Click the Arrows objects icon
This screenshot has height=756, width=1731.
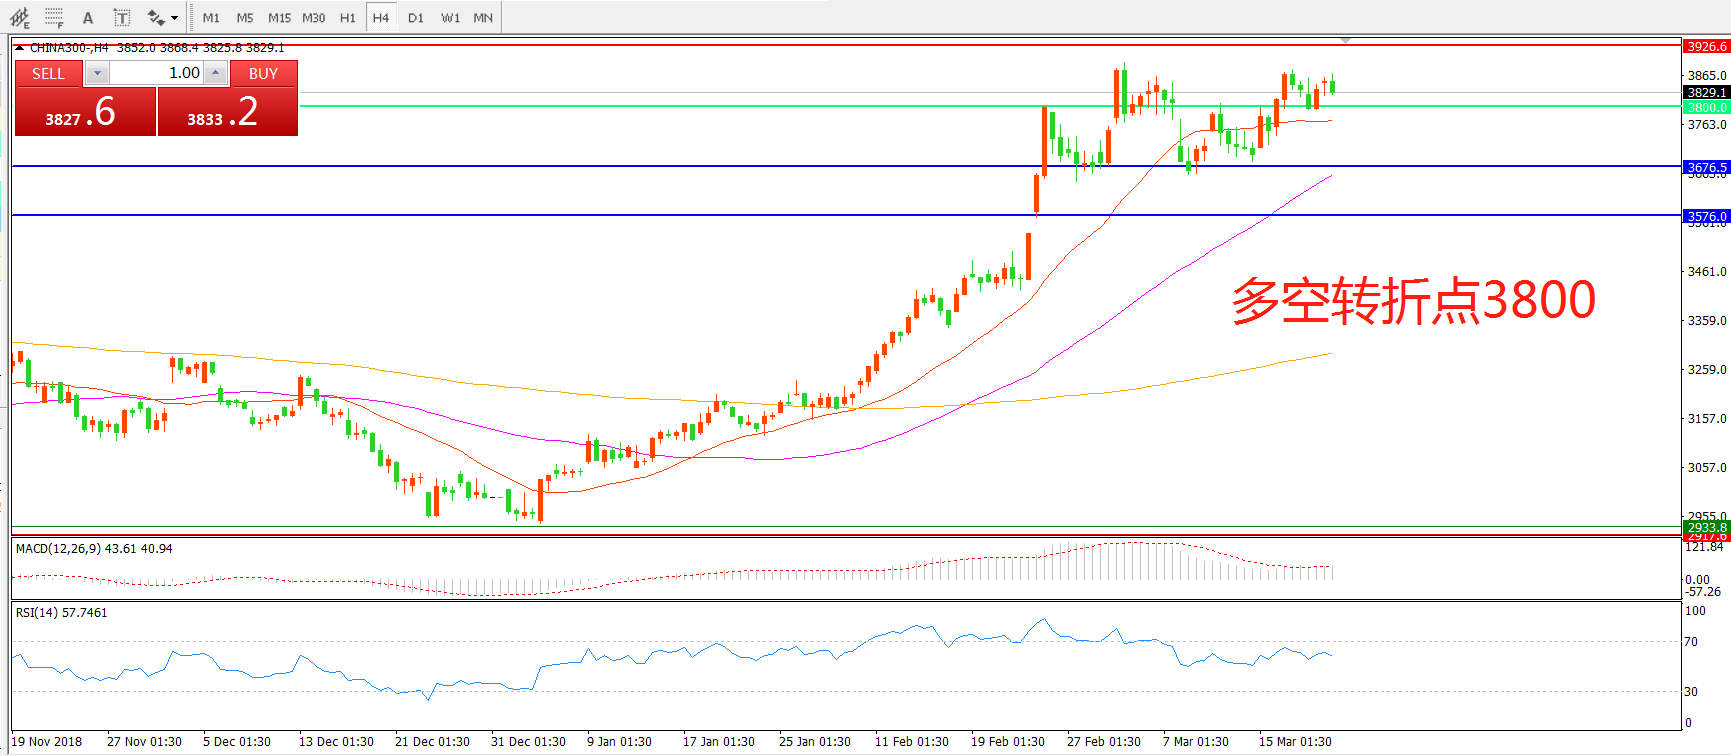pos(155,17)
